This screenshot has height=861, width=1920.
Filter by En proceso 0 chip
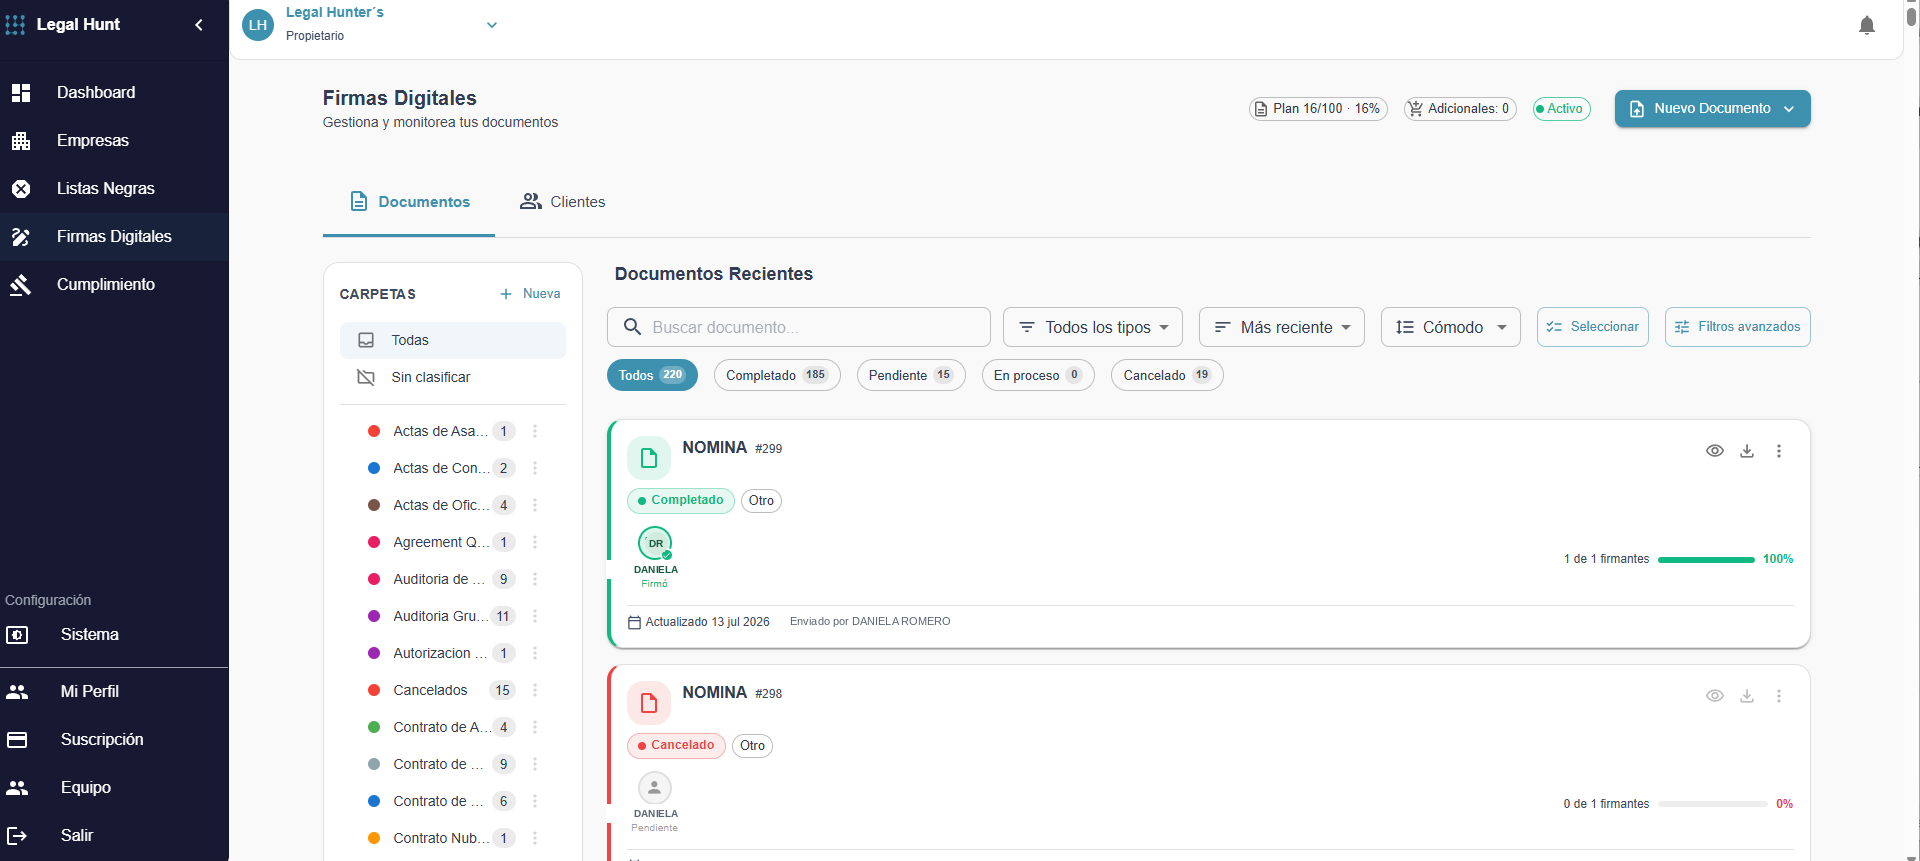(x=1038, y=375)
